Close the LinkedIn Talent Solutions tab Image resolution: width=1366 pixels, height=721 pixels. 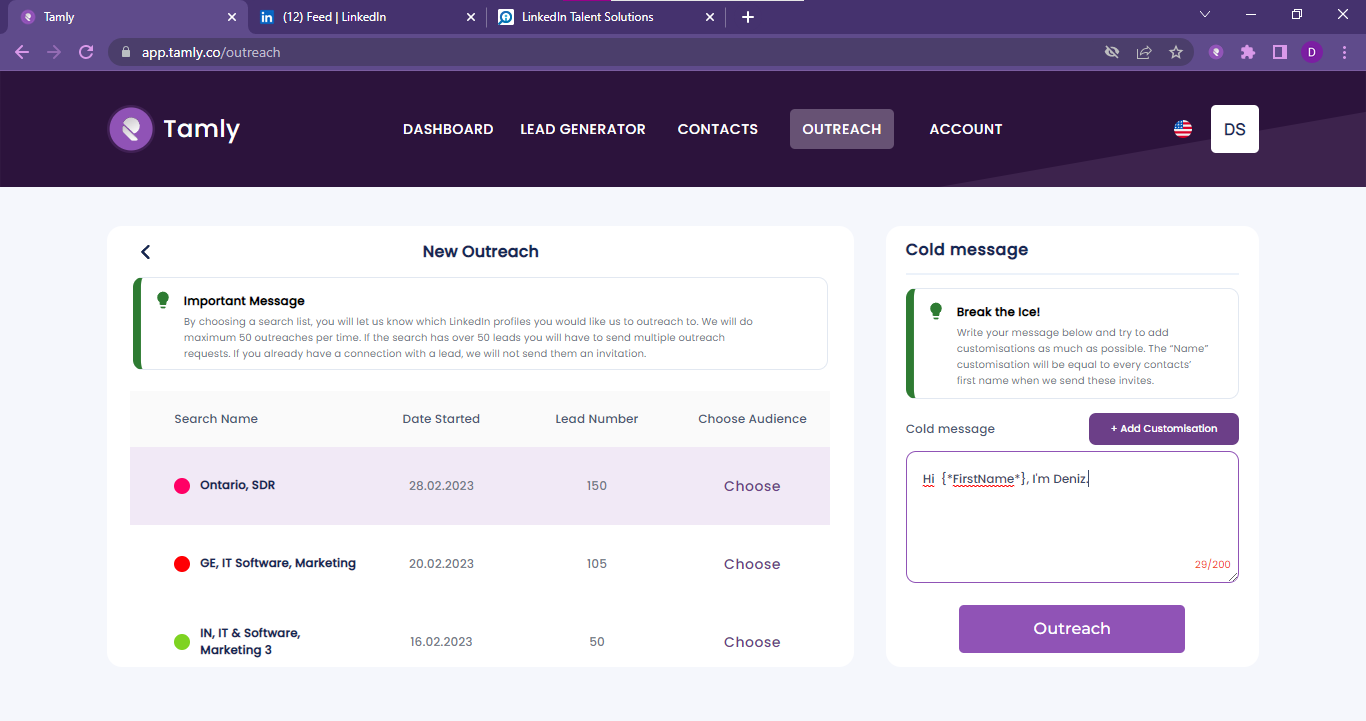click(x=710, y=17)
